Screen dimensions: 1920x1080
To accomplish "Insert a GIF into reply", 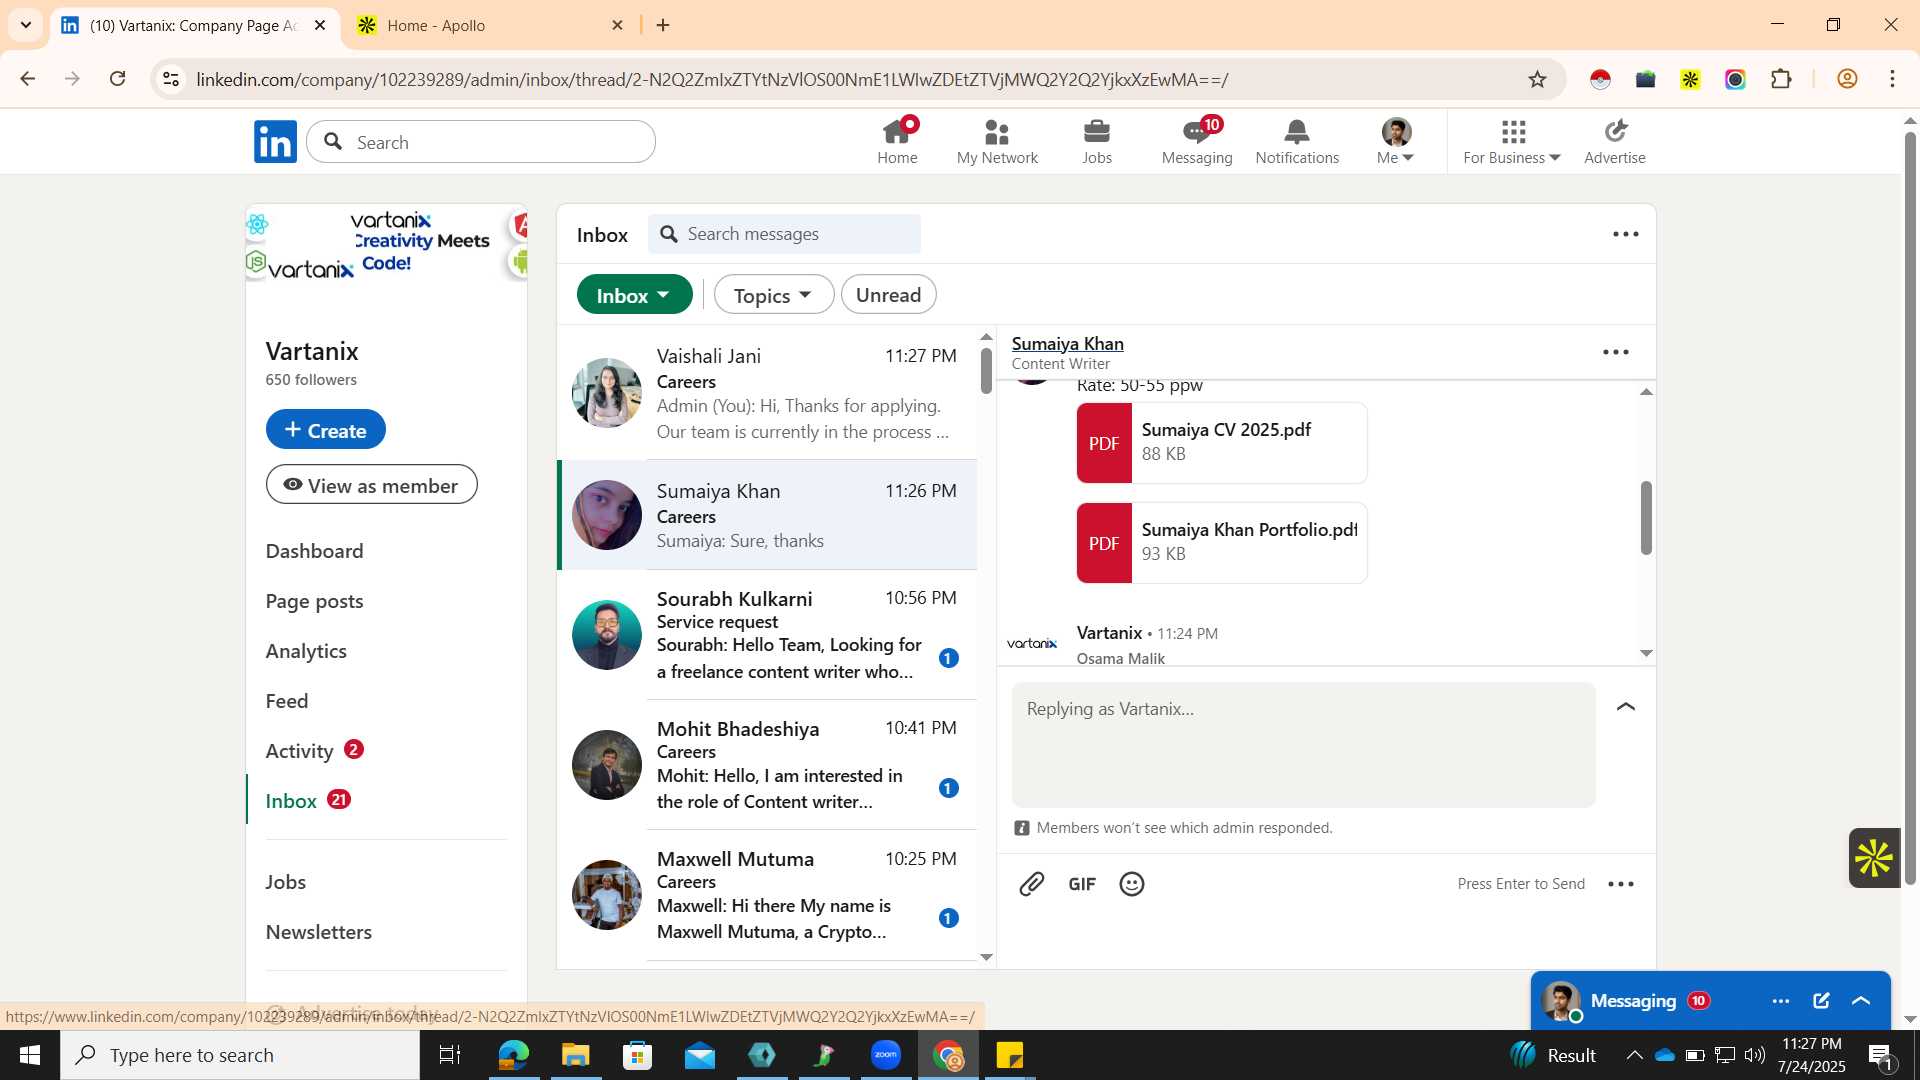I will point(1082,884).
